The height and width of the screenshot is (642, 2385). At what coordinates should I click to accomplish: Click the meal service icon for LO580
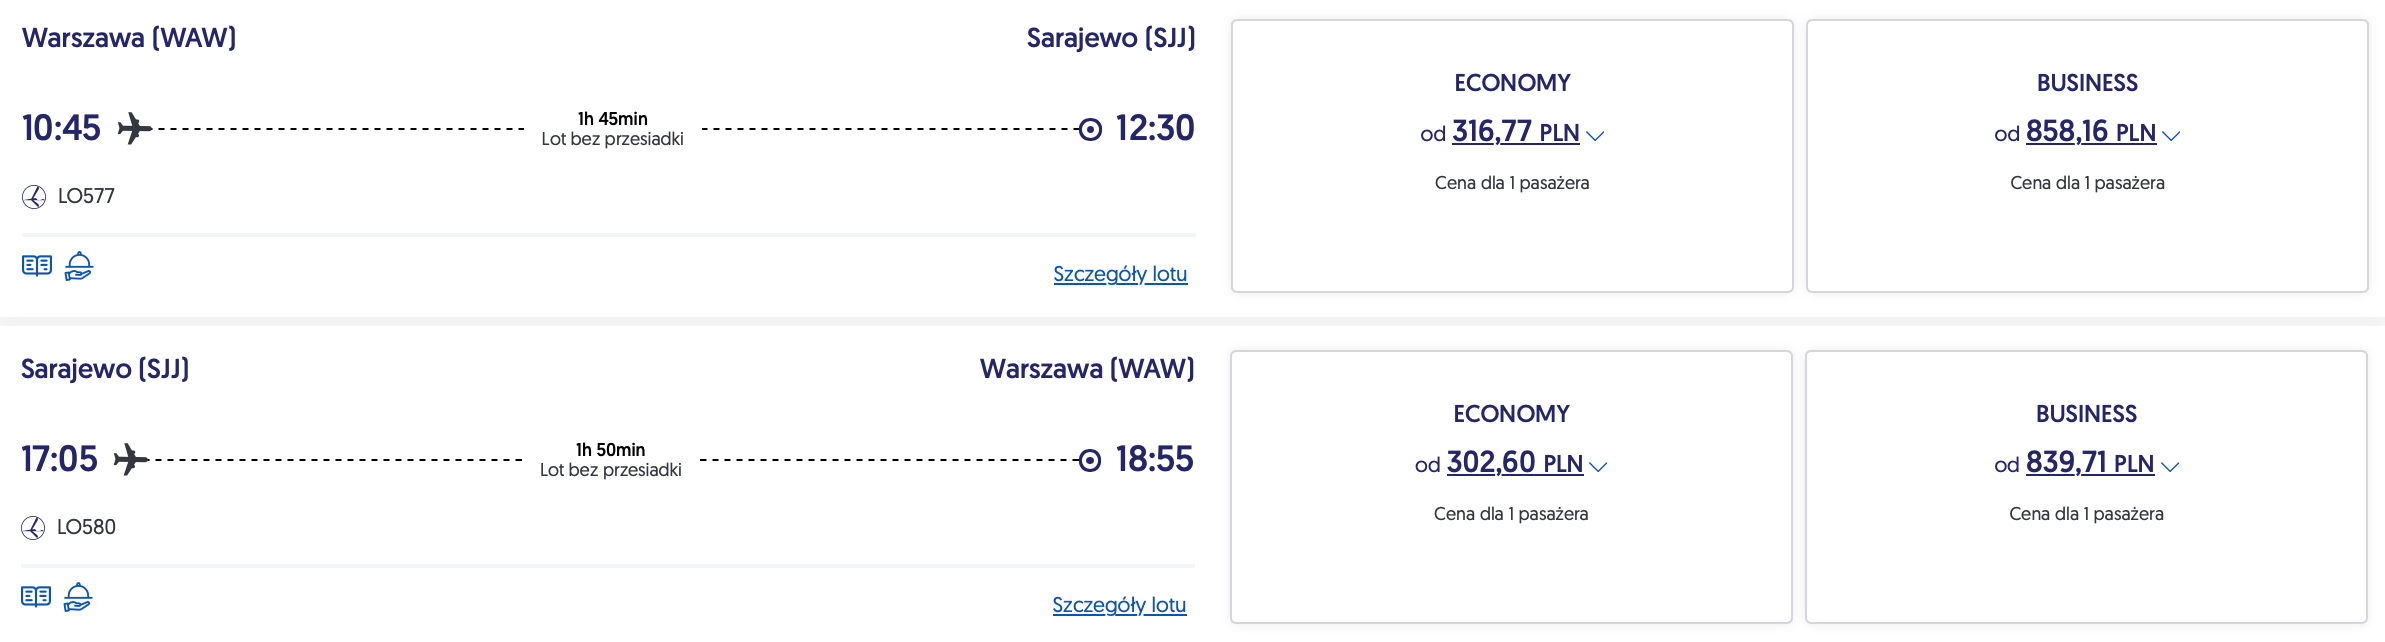[x=78, y=597]
